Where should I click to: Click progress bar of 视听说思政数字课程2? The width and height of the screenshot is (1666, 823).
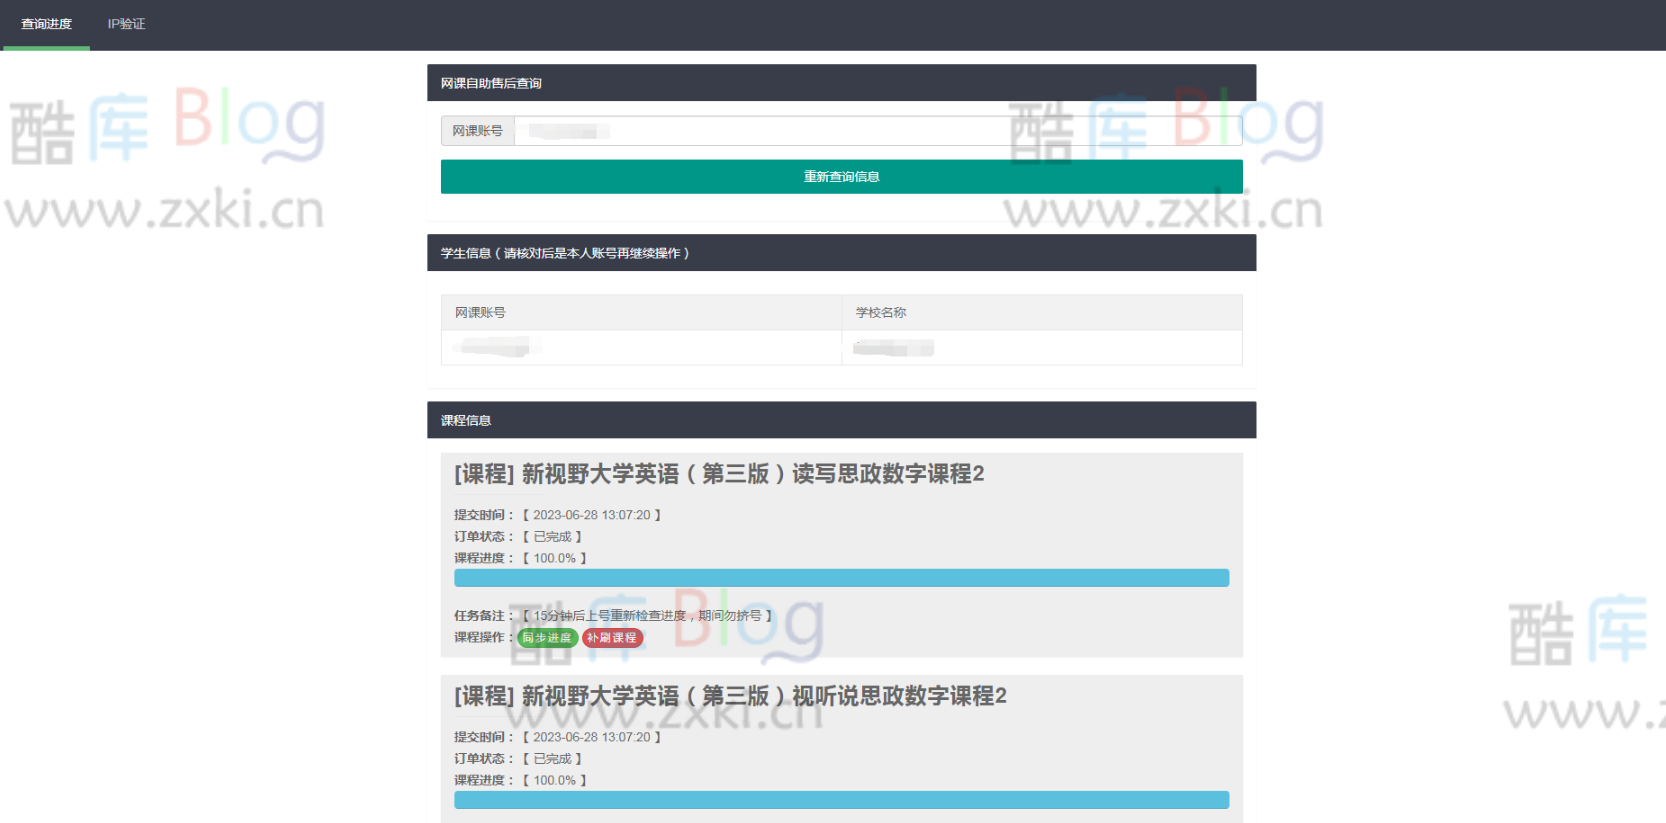pos(841,800)
